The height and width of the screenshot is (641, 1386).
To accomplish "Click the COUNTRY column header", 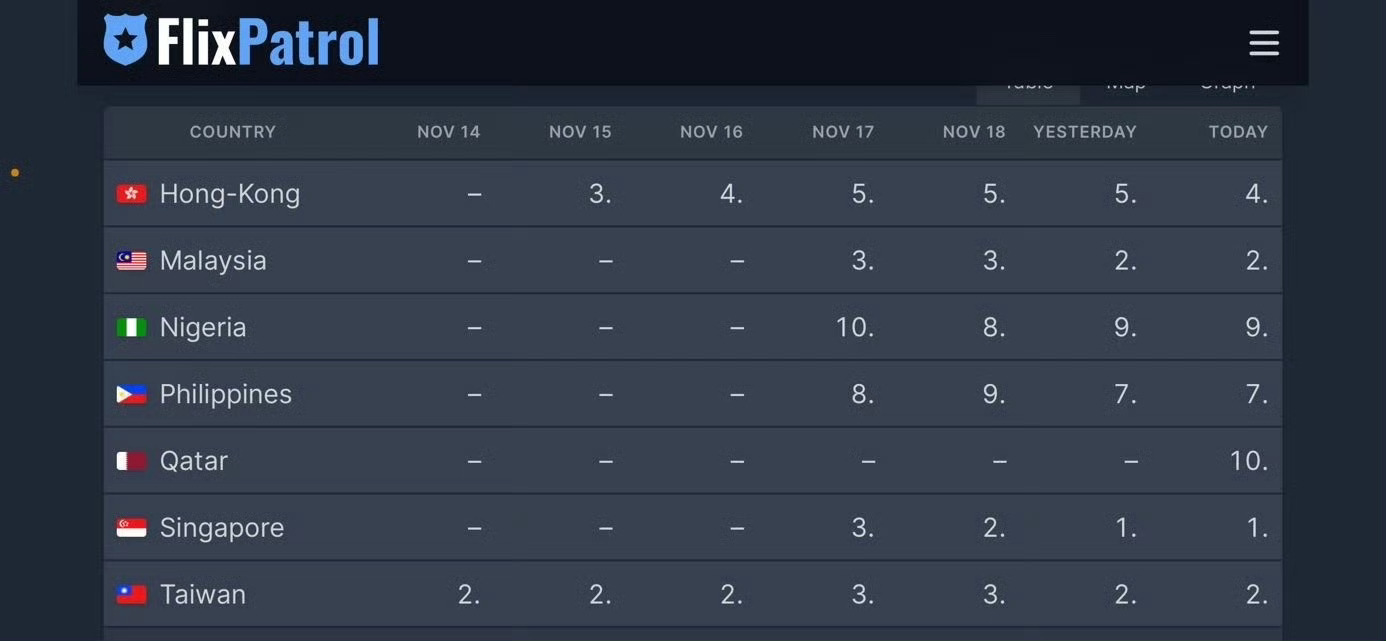I will coord(233,132).
